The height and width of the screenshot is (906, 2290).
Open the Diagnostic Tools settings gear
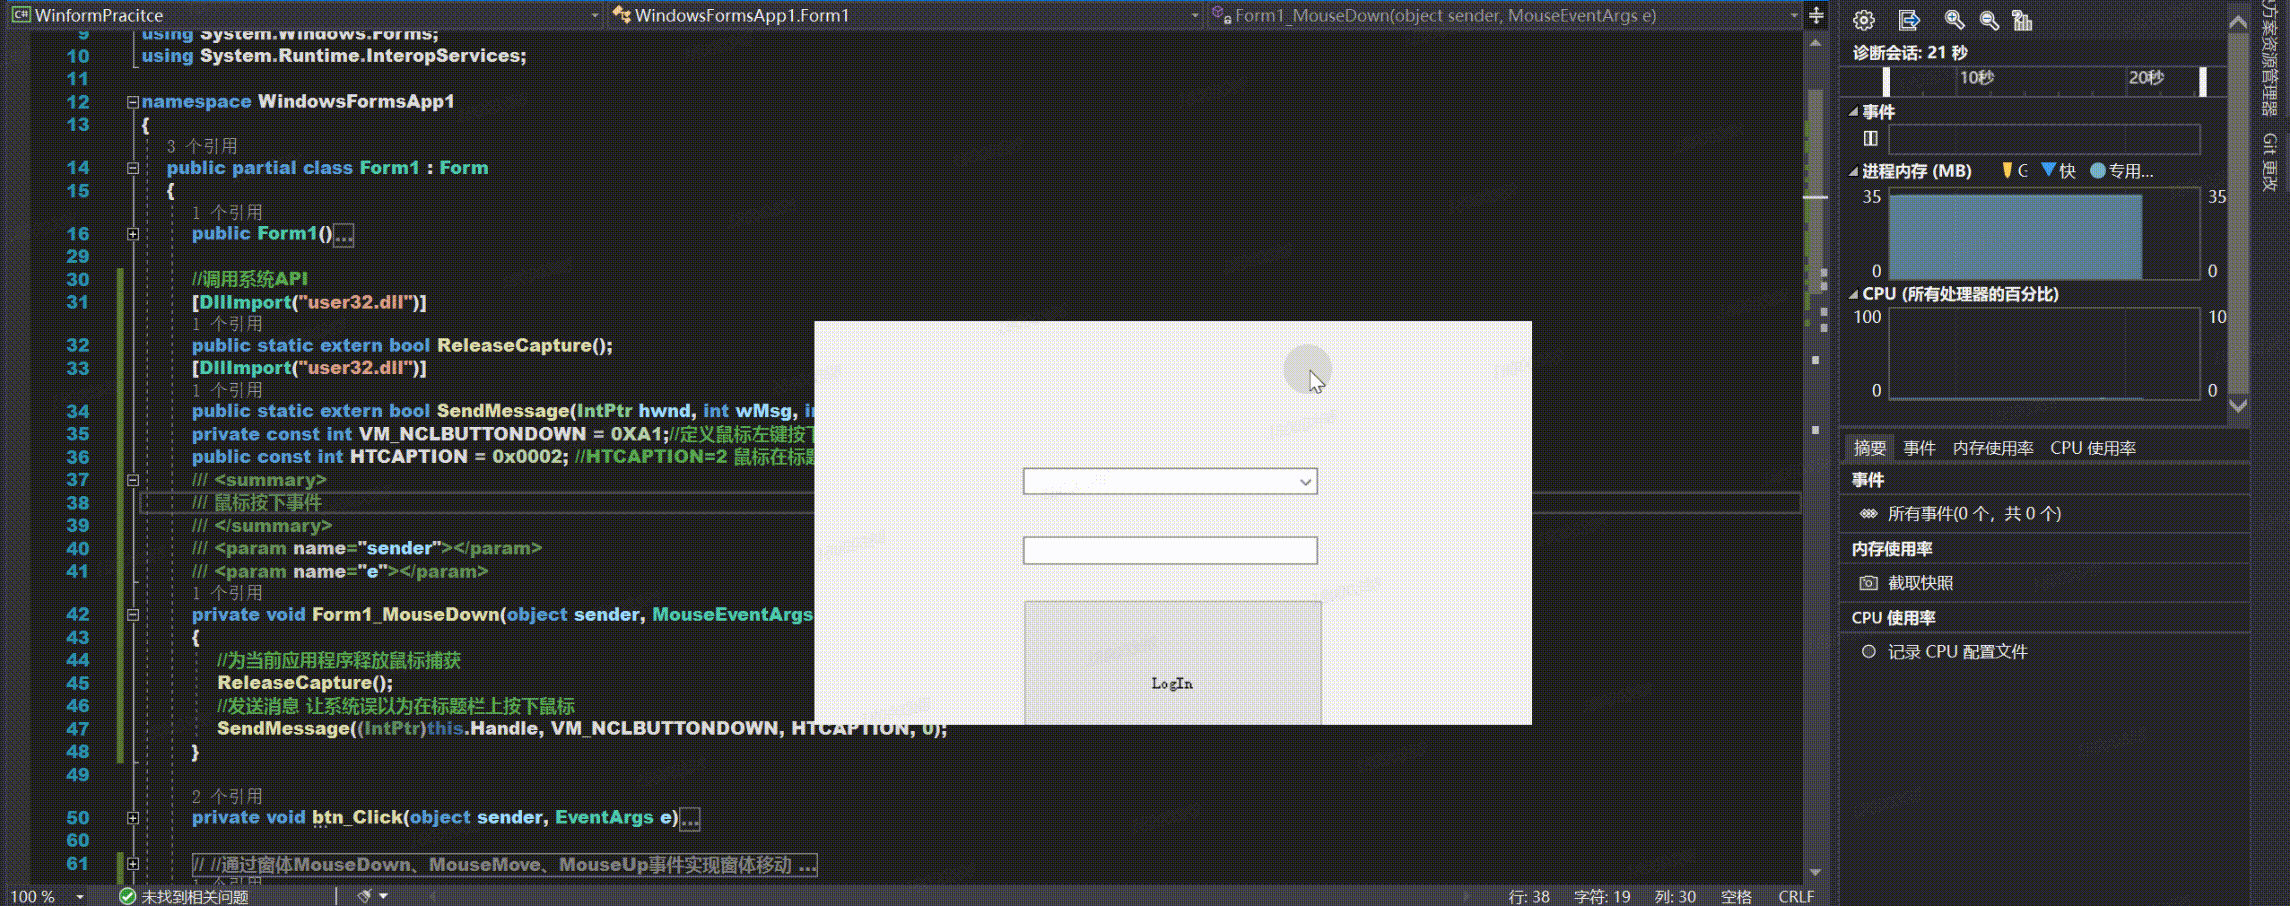click(x=1864, y=20)
